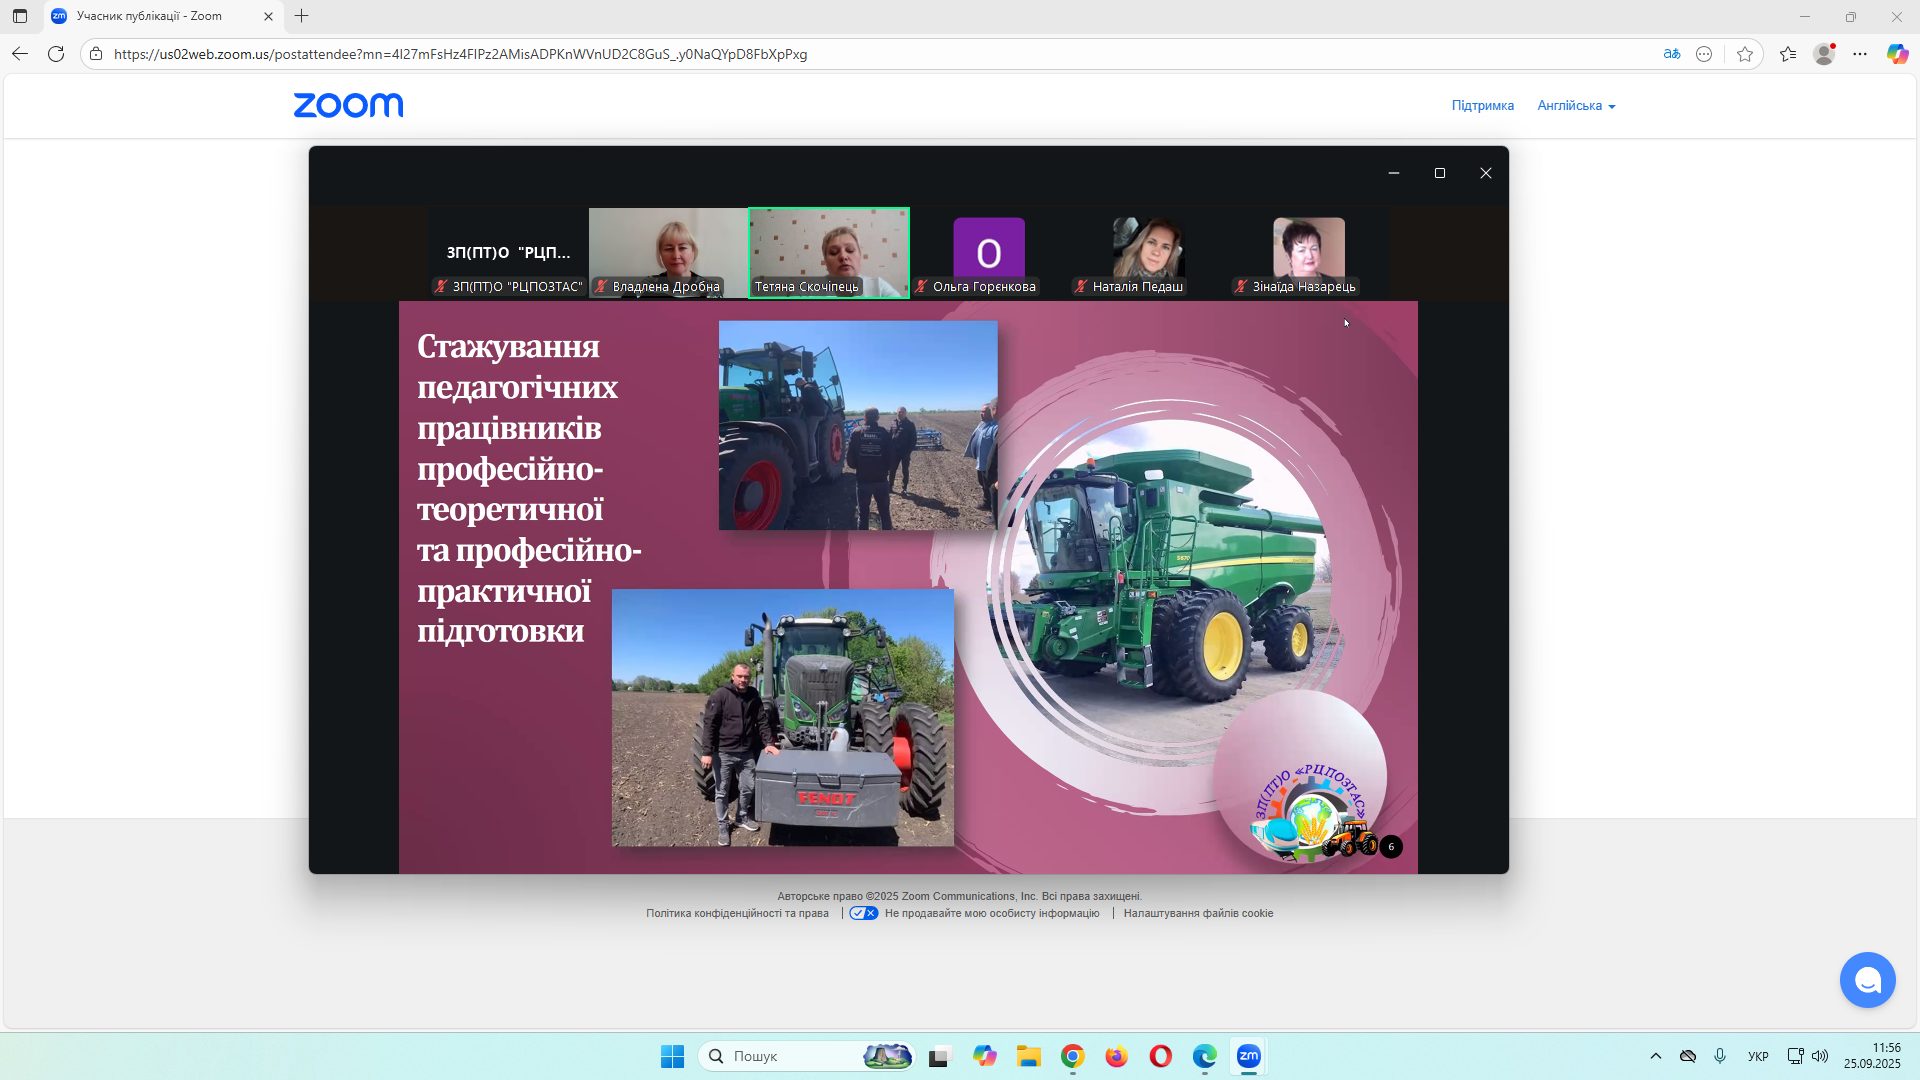The height and width of the screenshot is (1080, 1920).
Task: Expand hidden system tray icons chevron
Action: point(1655,1056)
